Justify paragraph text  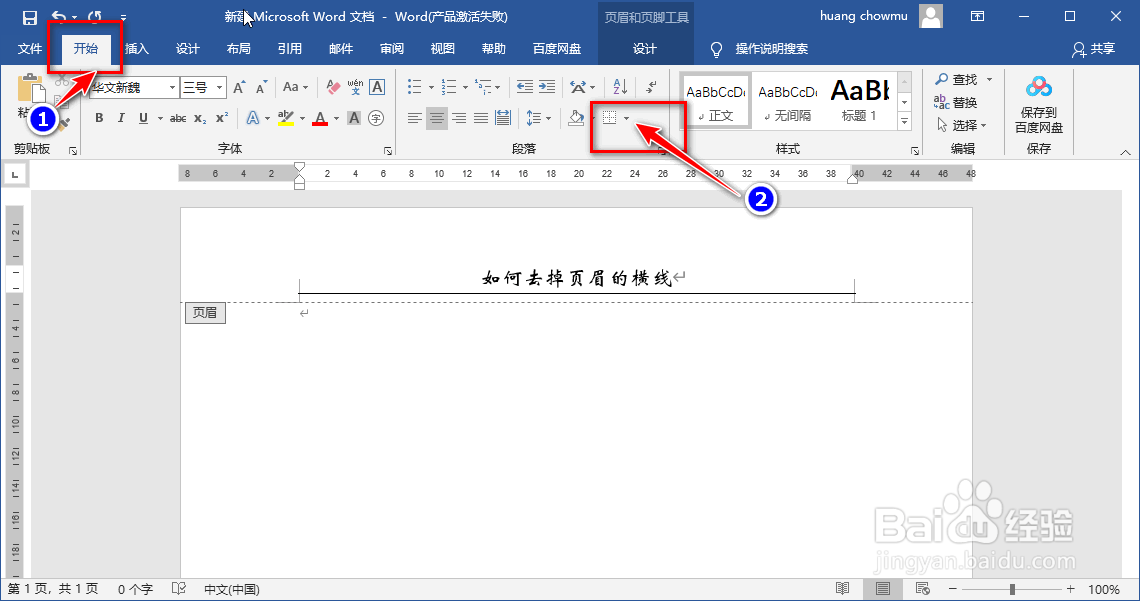pos(481,118)
